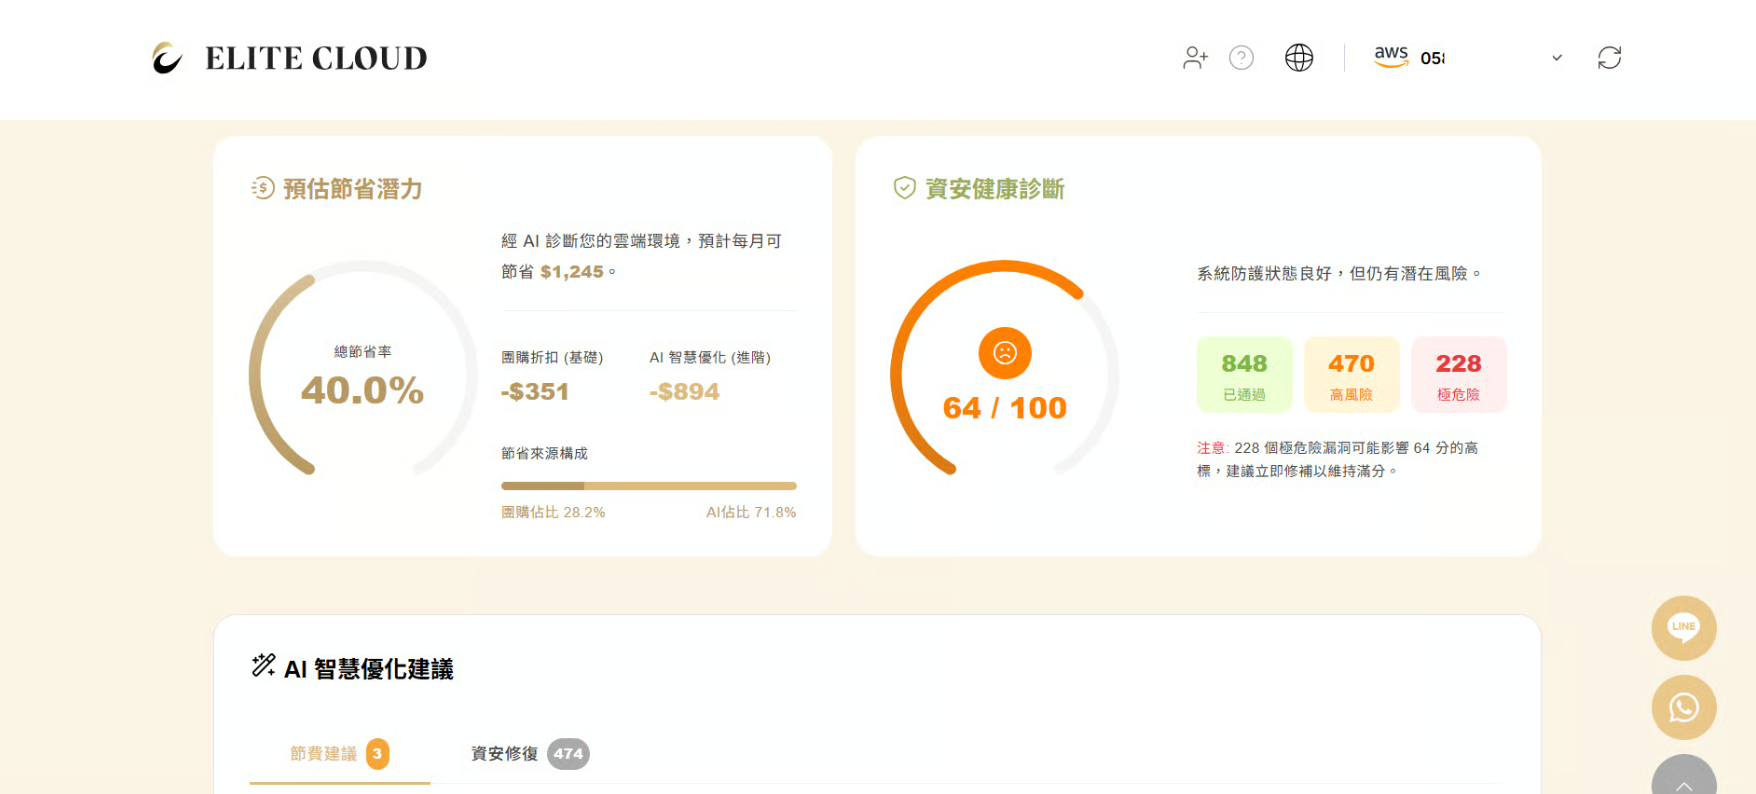Click the Elite Cloud logo
Screen dimensions: 1756x794
click(x=289, y=58)
